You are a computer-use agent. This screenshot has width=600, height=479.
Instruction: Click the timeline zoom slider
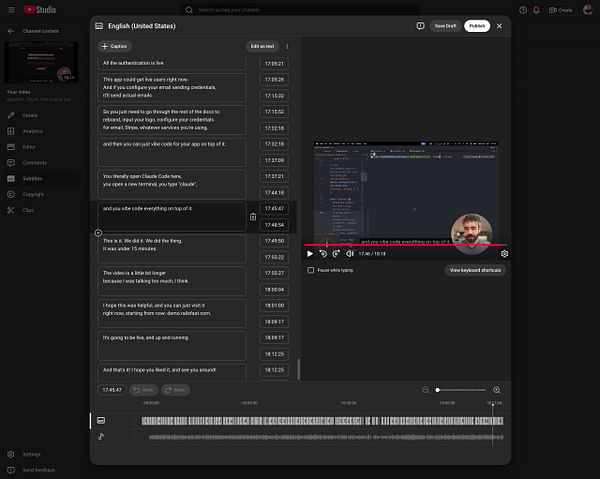point(461,390)
